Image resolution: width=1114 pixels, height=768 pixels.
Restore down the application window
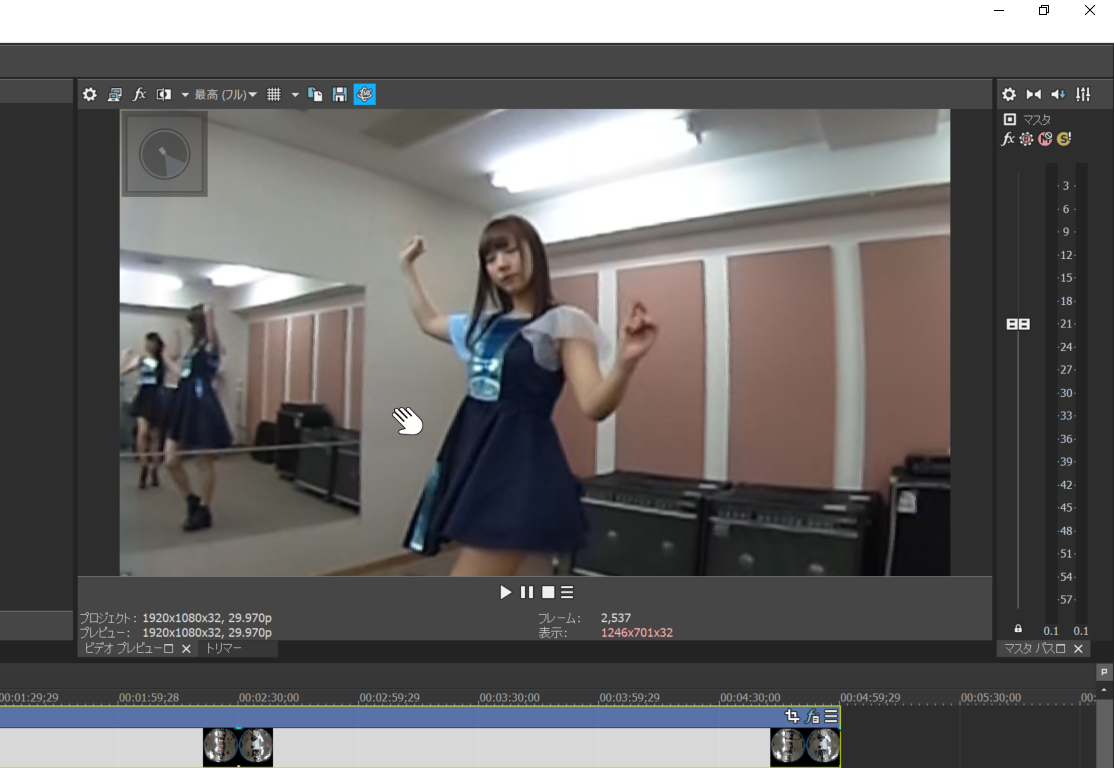(x=1044, y=11)
